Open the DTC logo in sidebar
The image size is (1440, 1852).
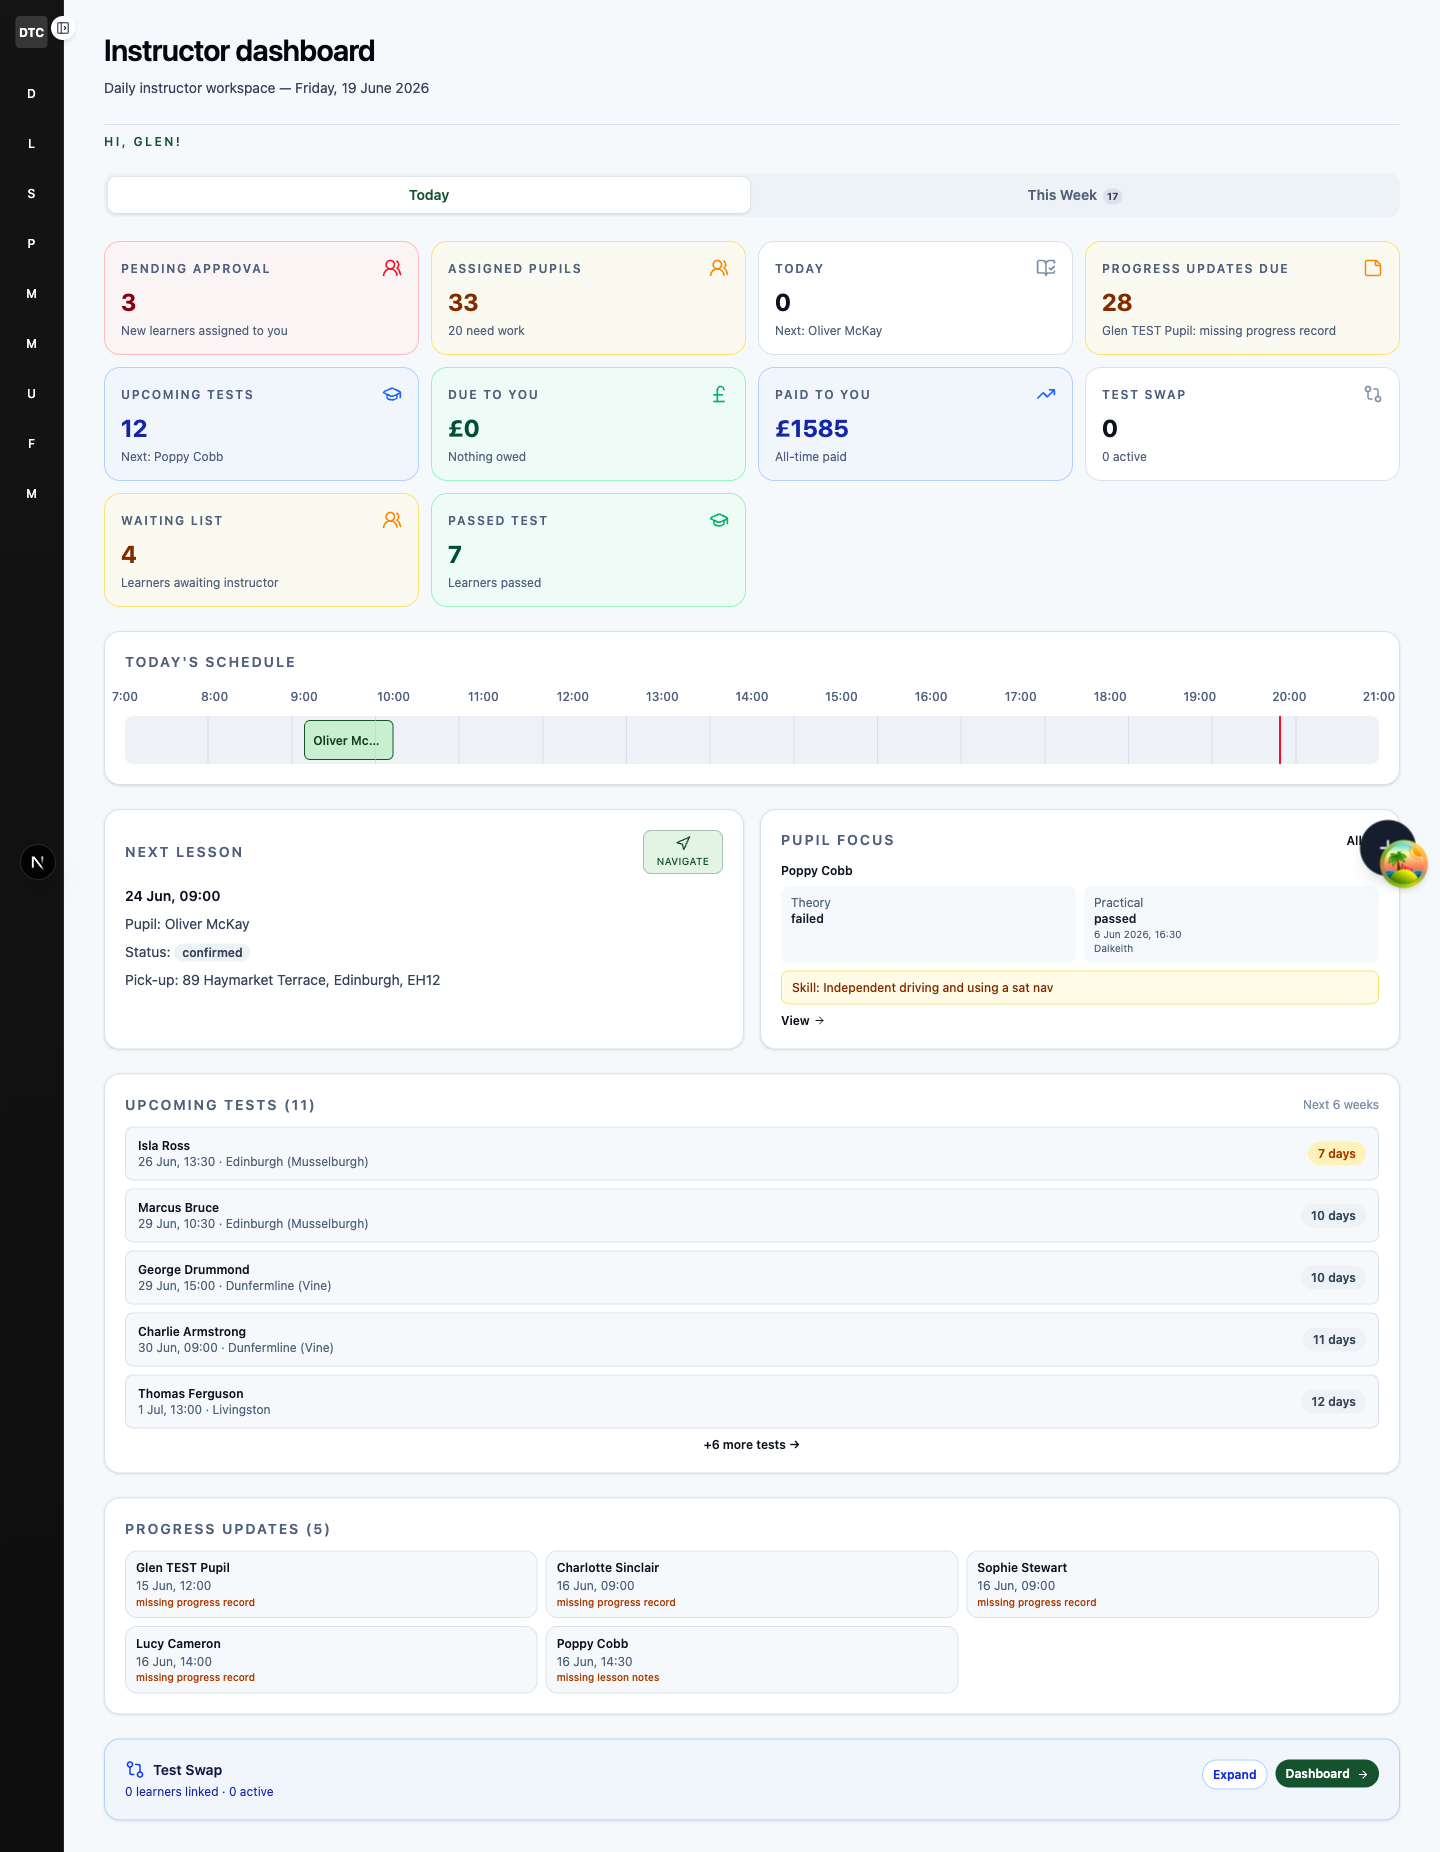[x=31, y=32]
